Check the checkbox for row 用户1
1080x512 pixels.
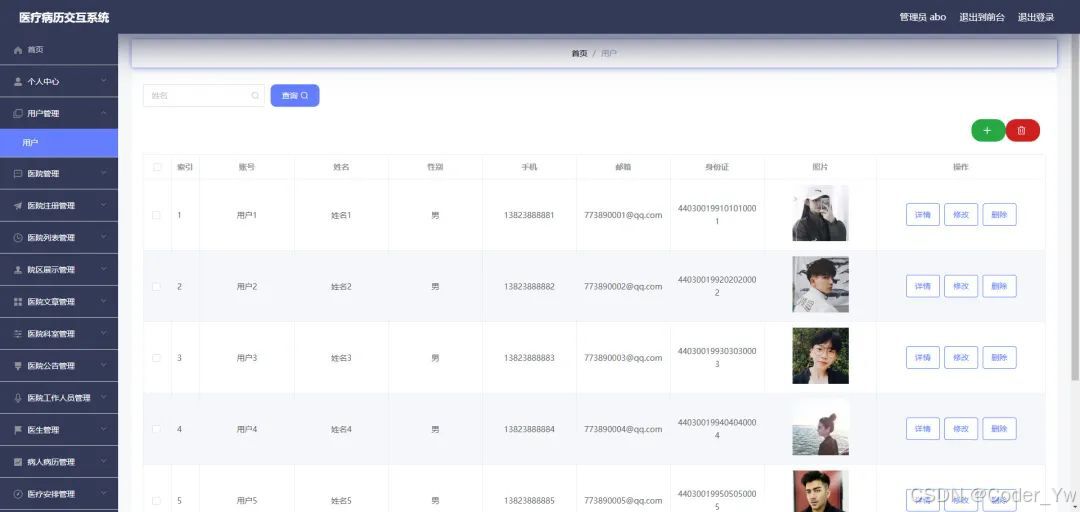(156, 215)
